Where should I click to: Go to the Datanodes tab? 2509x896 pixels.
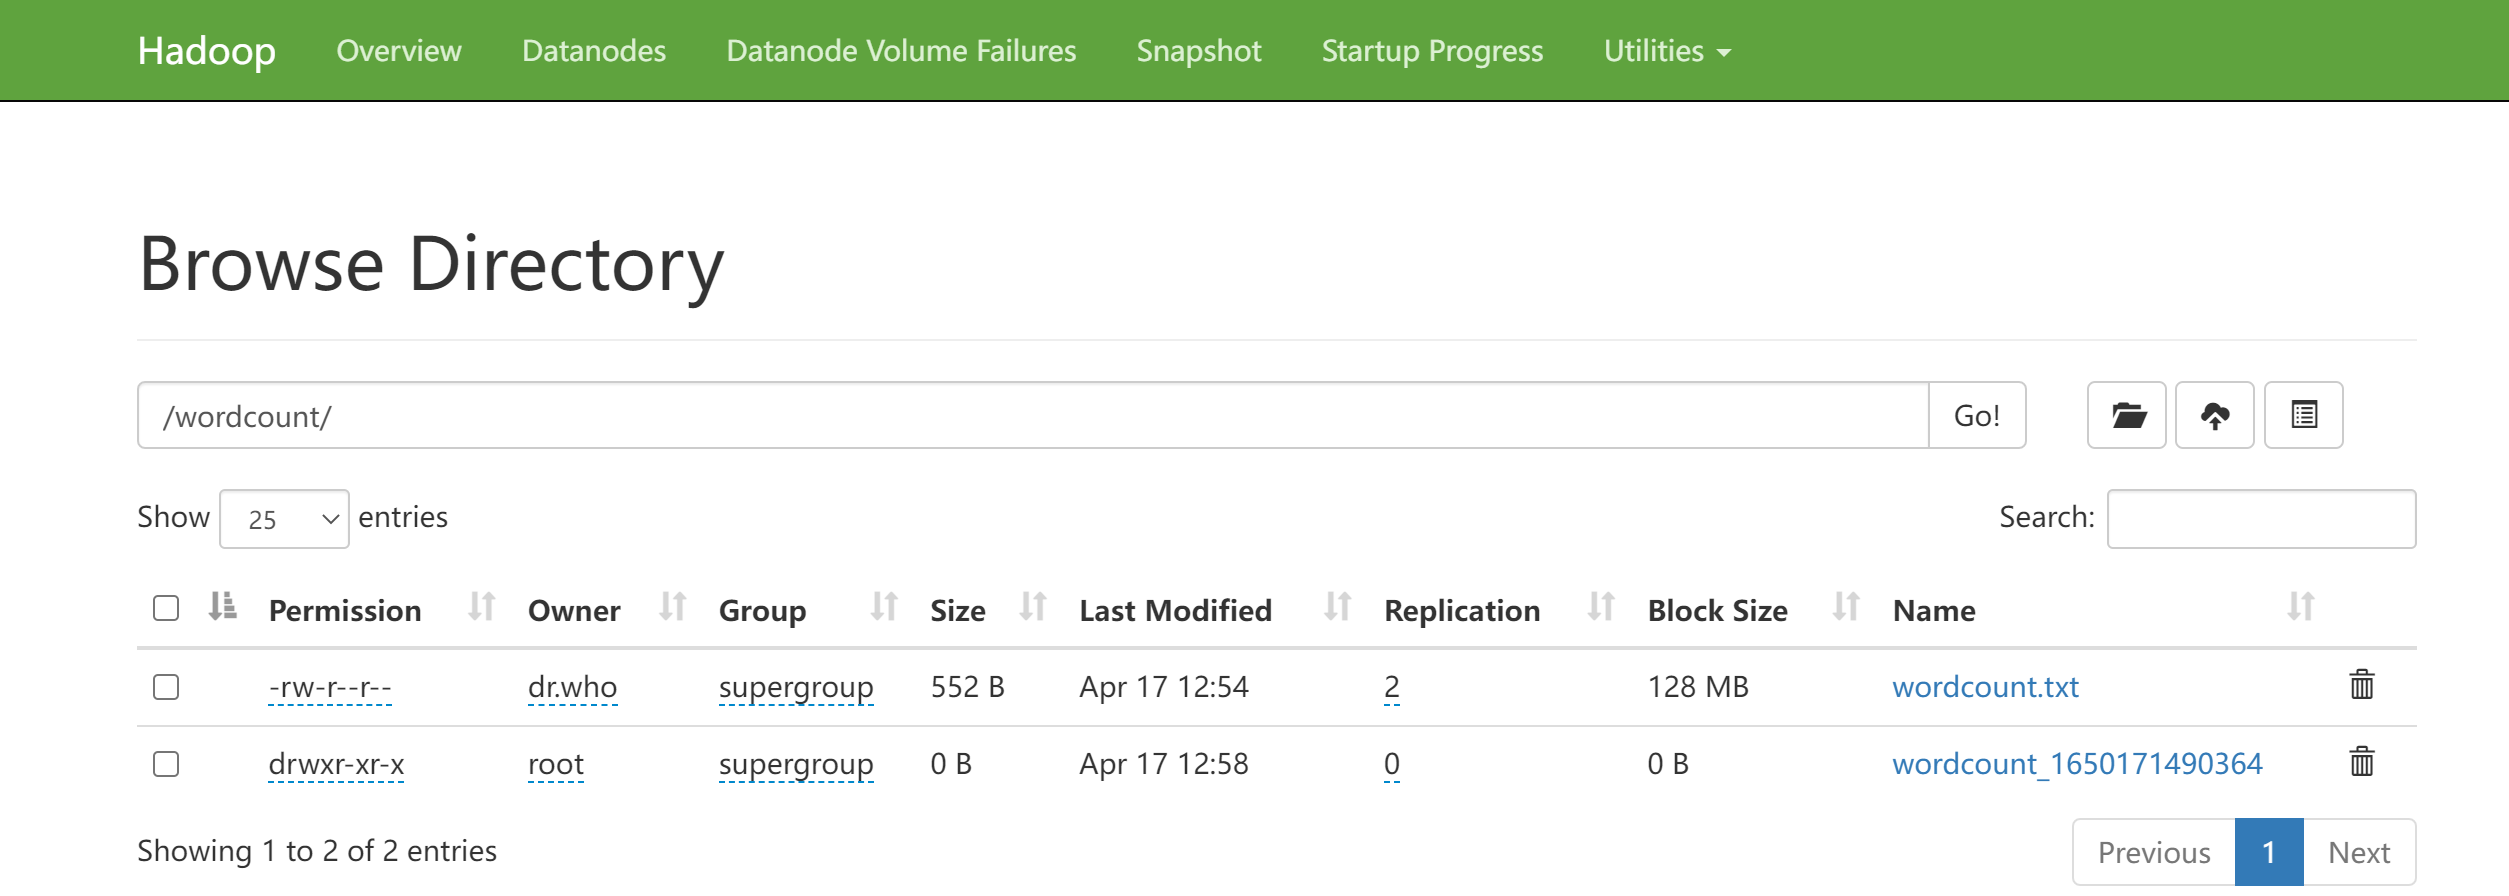pyautogui.click(x=593, y=51)
